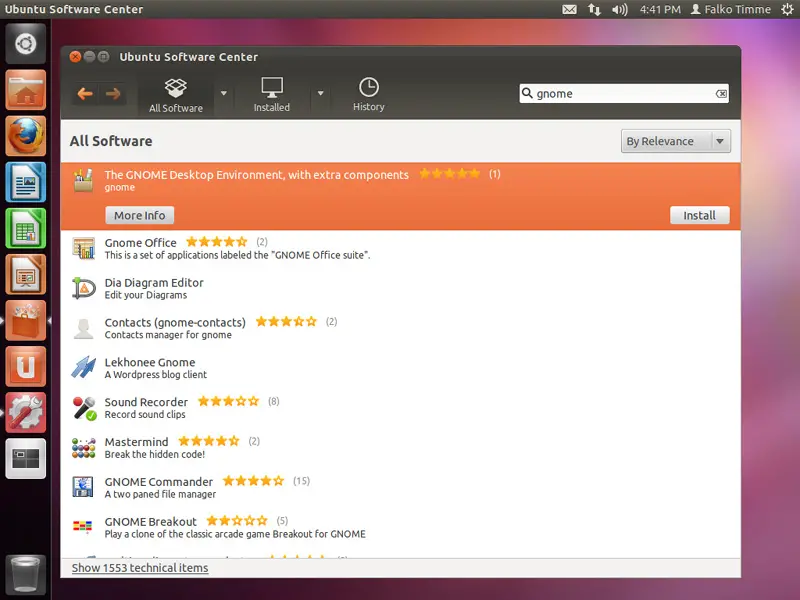Open the Trash in the launcher
Image resolution: width=800 pixels, height=600 pixels.
coord(26,574)
